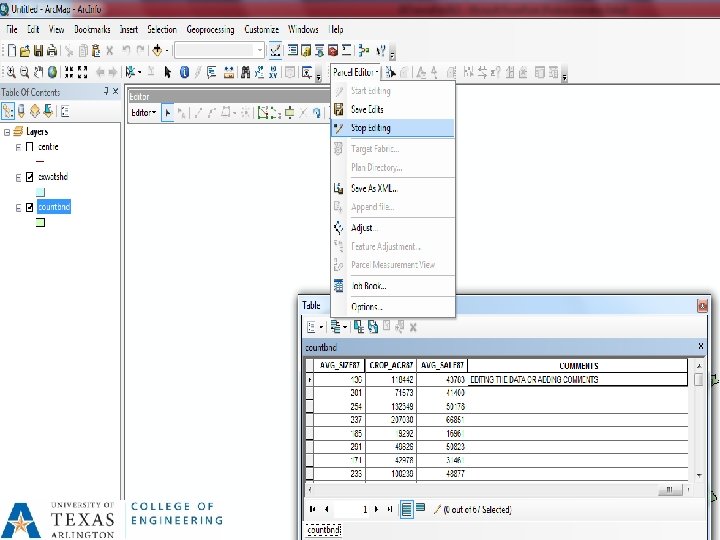Choose Job Book menu entry
This screenshot has width=720, height=540.
pyautogui.click(x=393, y=286)
